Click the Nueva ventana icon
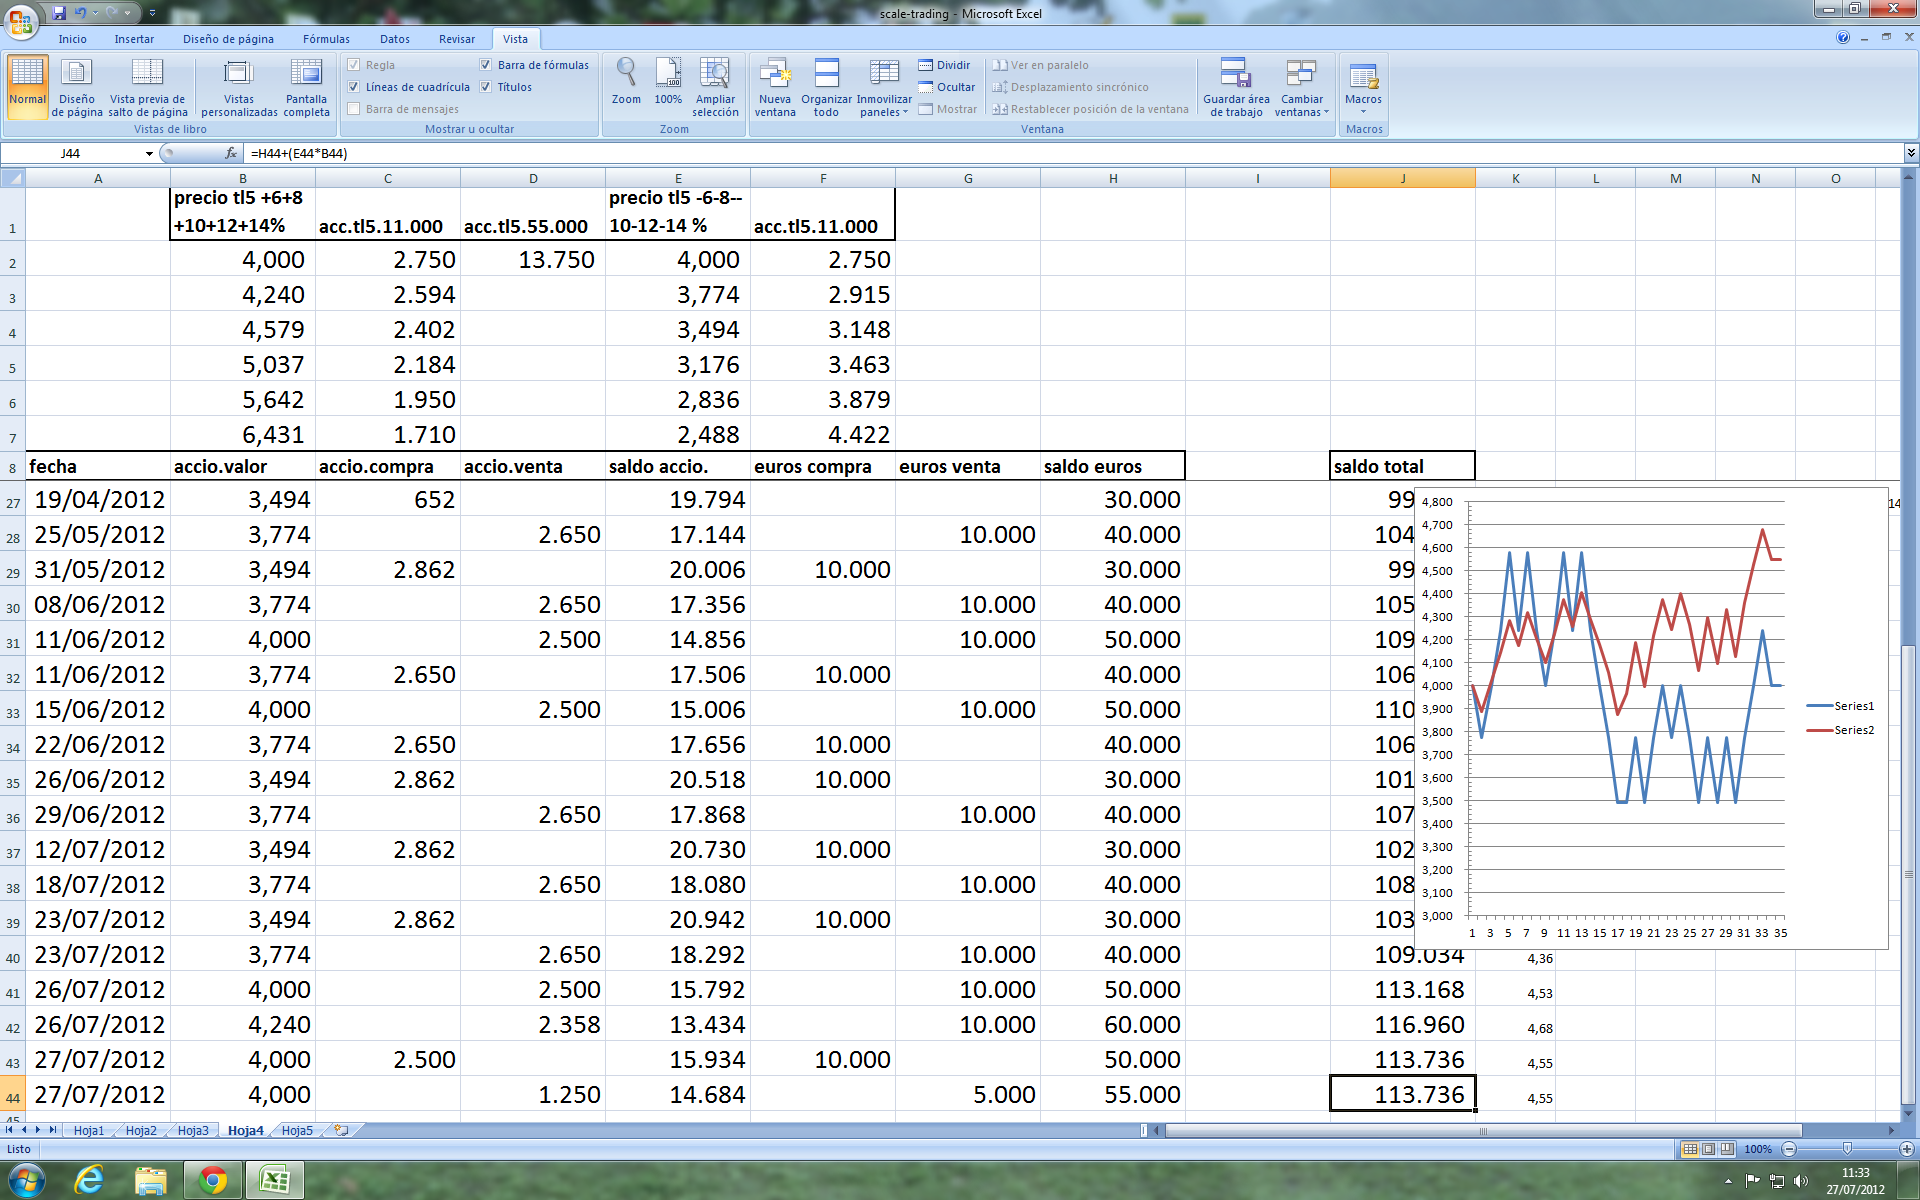Image resolution: width=1920 pixels, height=1200 pixels. click(775, 74)
